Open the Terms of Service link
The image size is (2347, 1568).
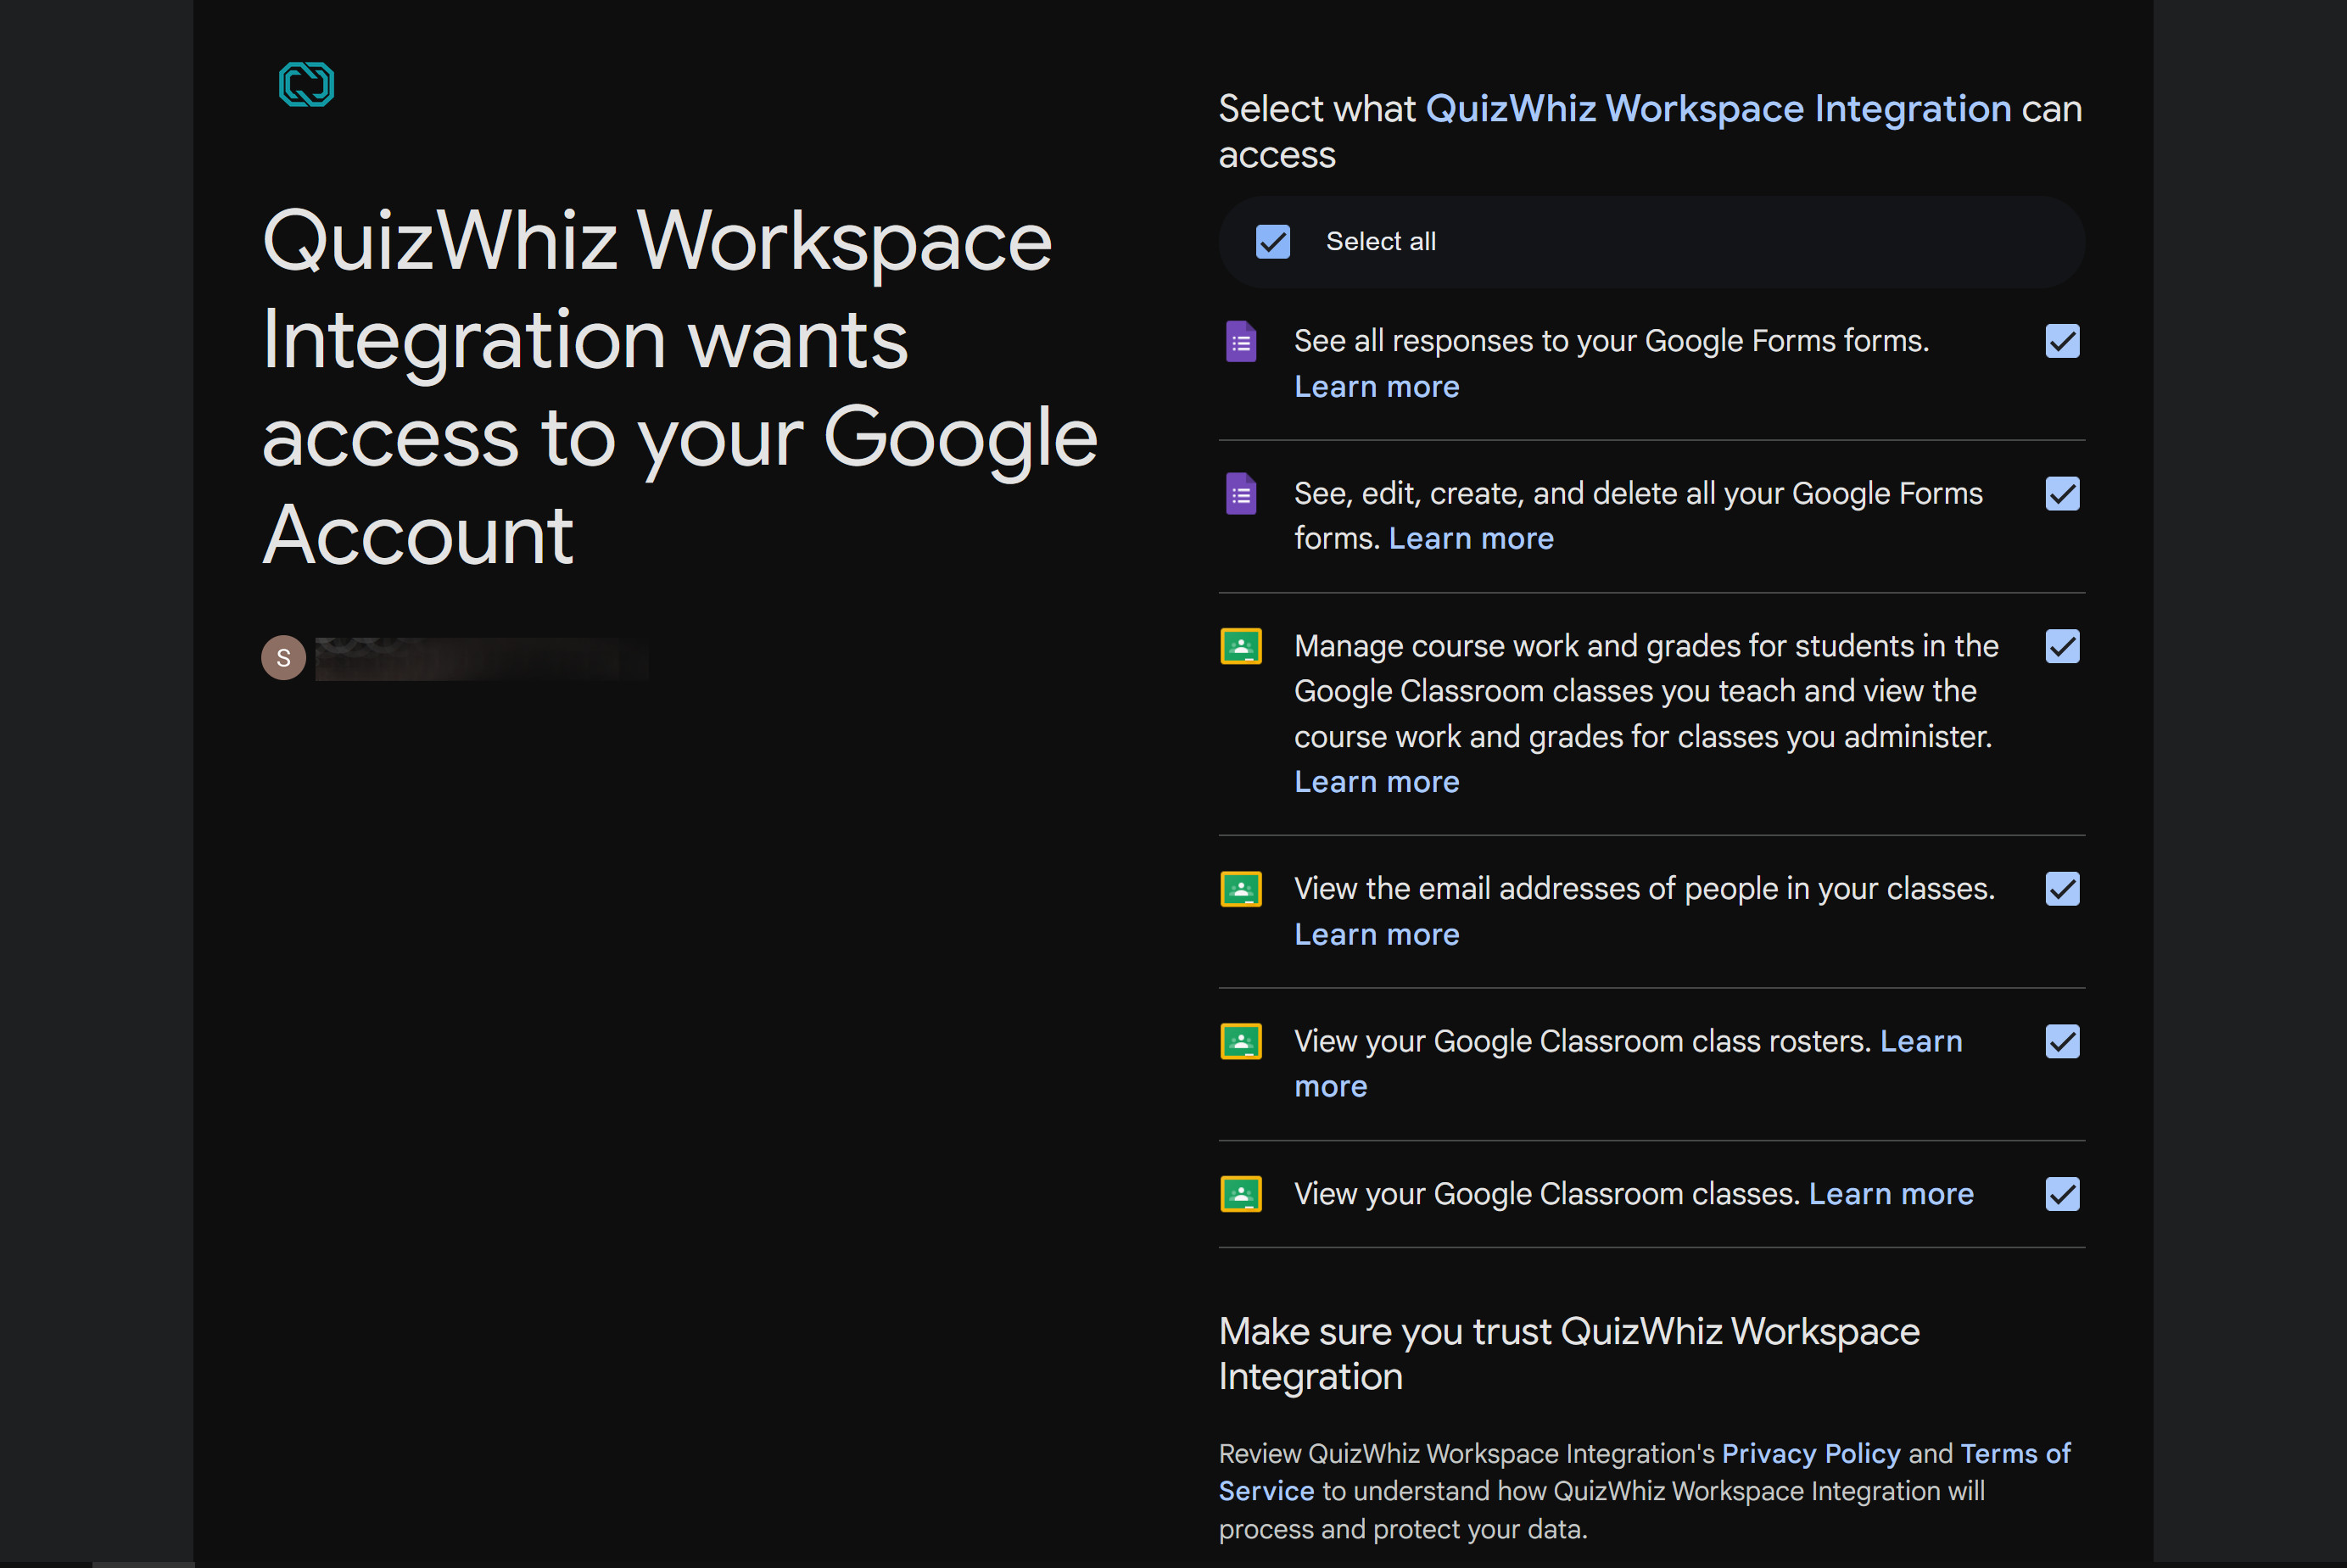tap(2015, 1453)
